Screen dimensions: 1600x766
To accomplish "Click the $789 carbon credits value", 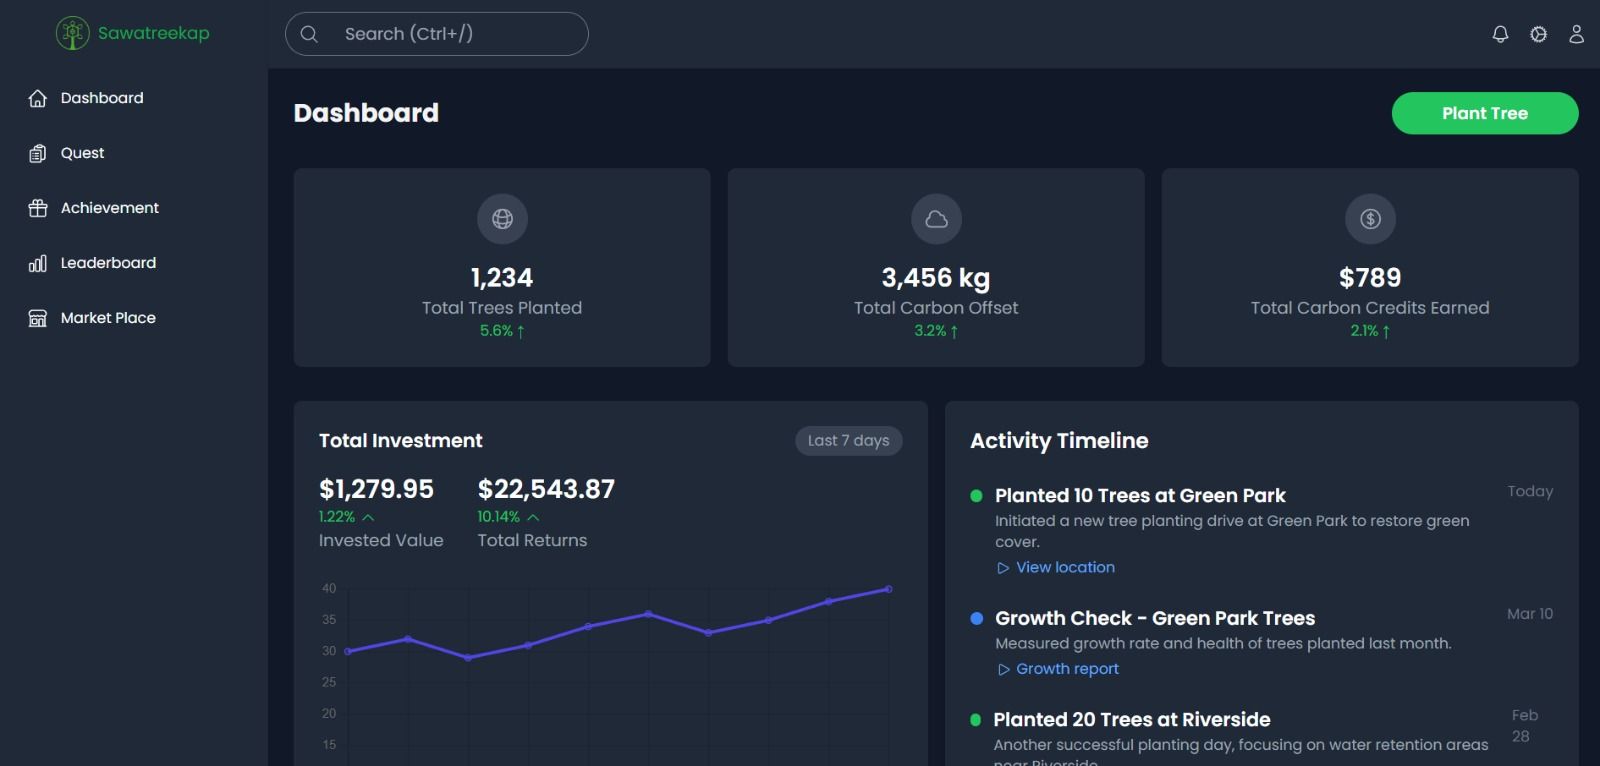I will pos(1370,278).
